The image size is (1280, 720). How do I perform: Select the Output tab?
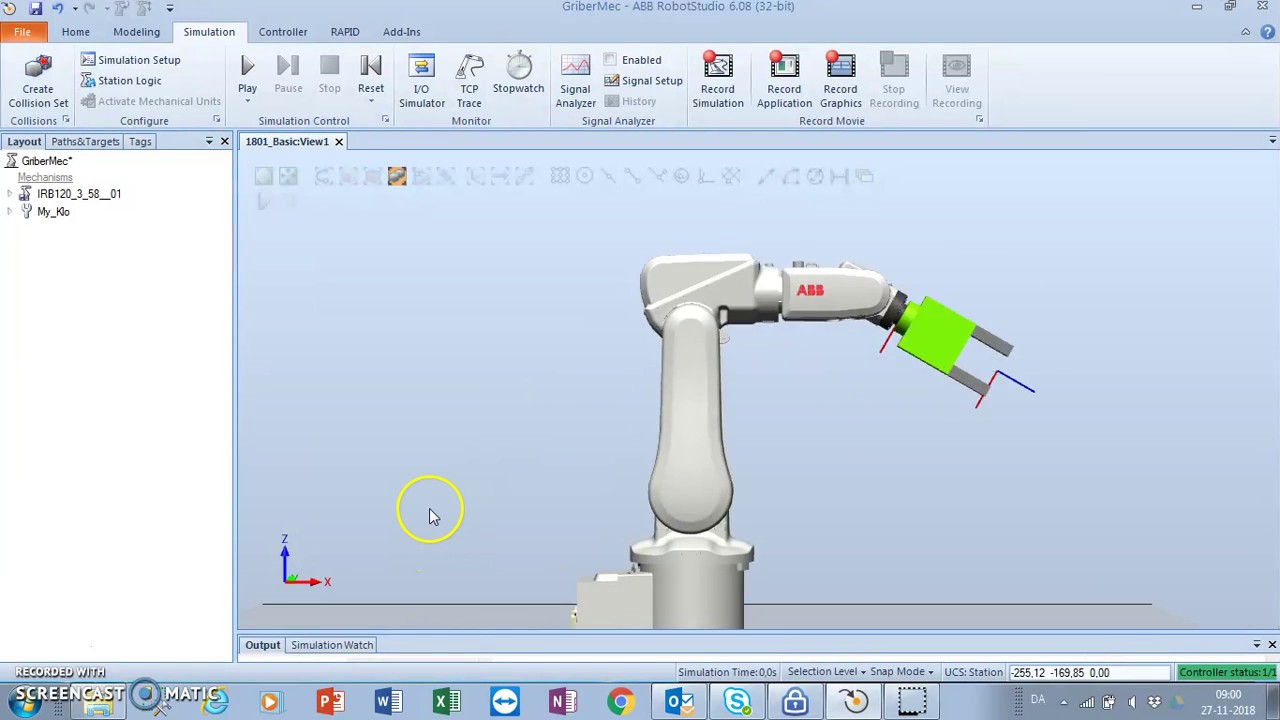coord(263,645)
